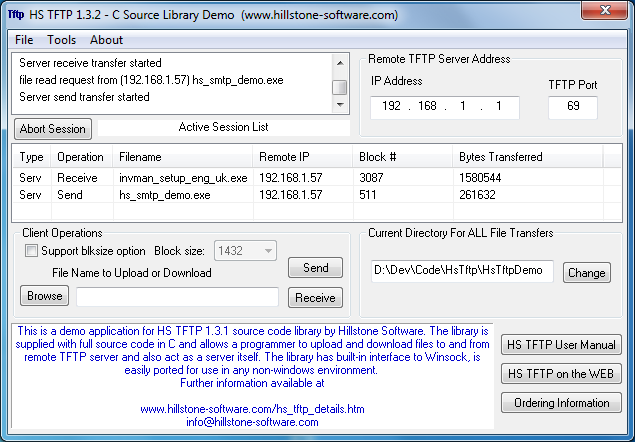Click the current directory path field
Screen dimensions: 635x442
tap(462, 271)
